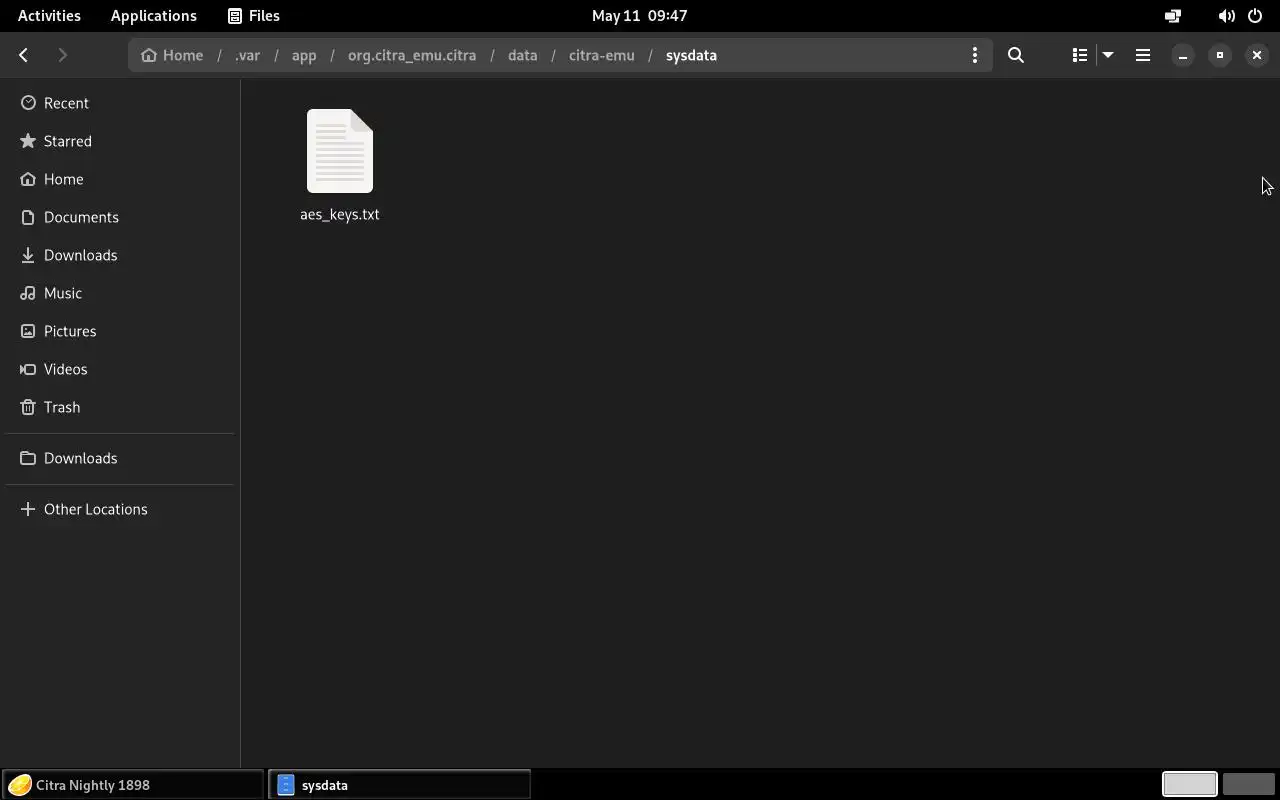
Task: Open the clock and calendar panel
Action: point(640,15)
